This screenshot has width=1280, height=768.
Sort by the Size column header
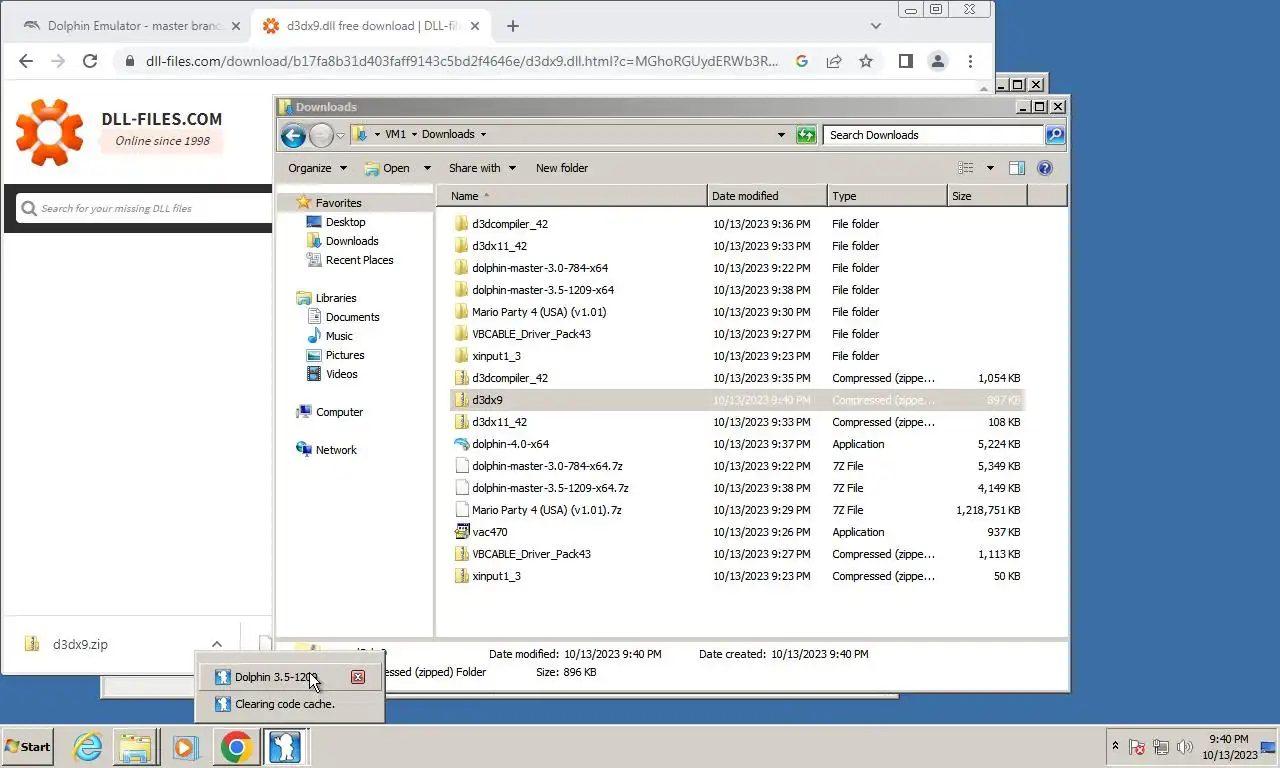(x=986, y=196)
